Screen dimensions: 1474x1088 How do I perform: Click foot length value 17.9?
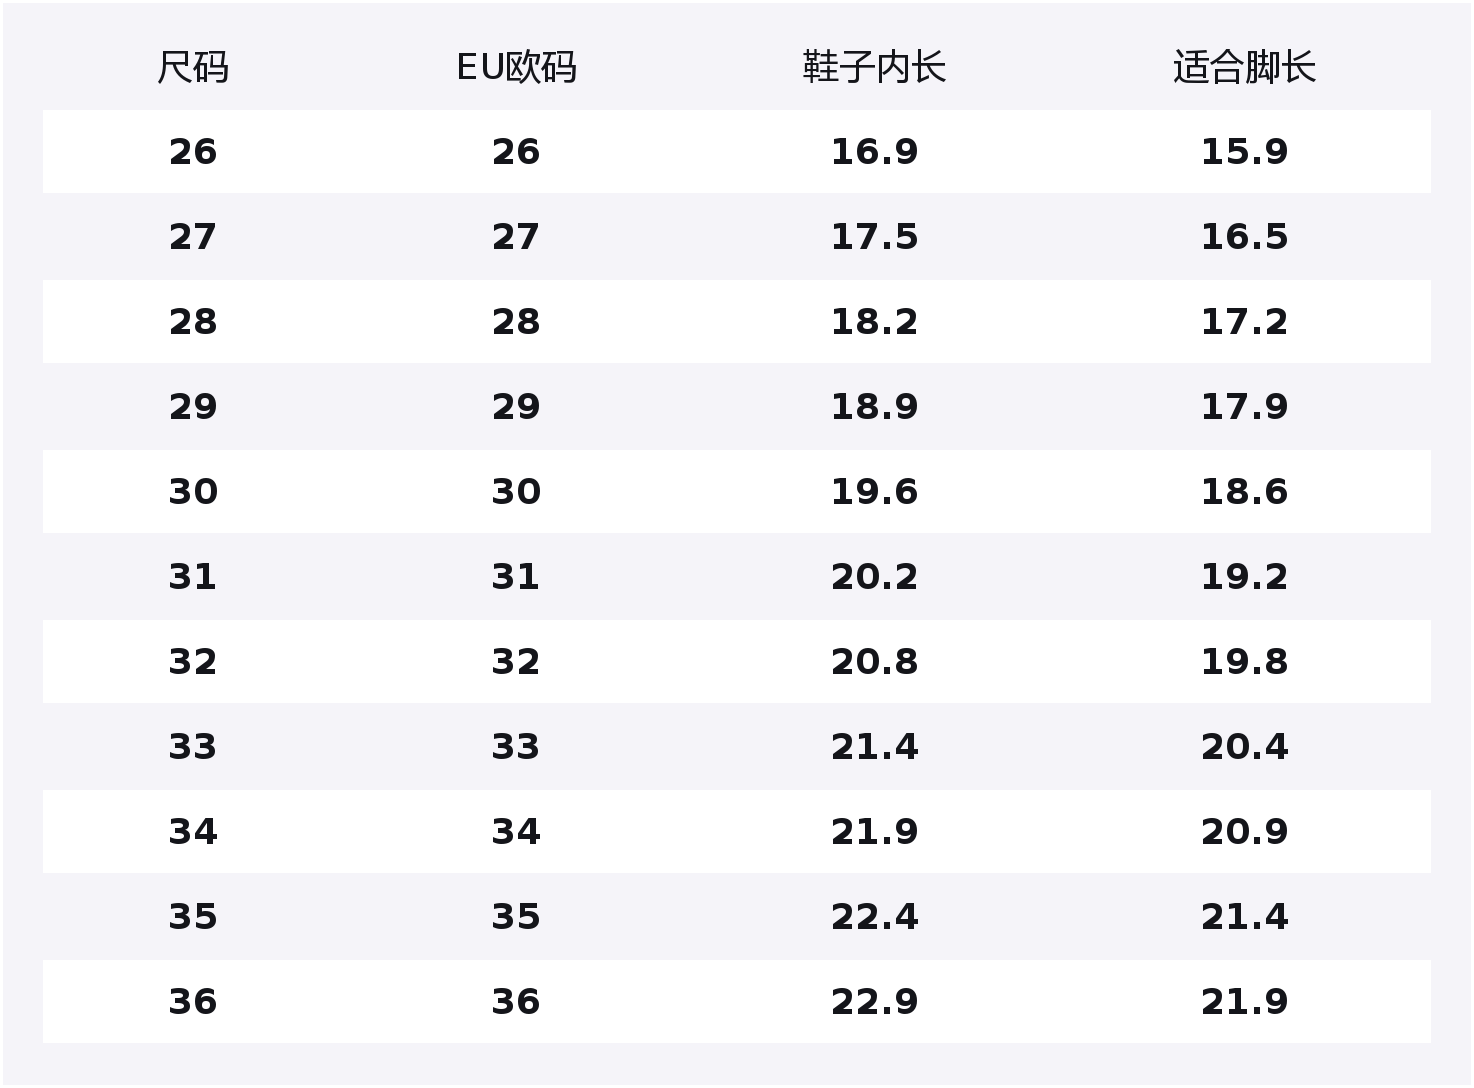[1244, 407]
